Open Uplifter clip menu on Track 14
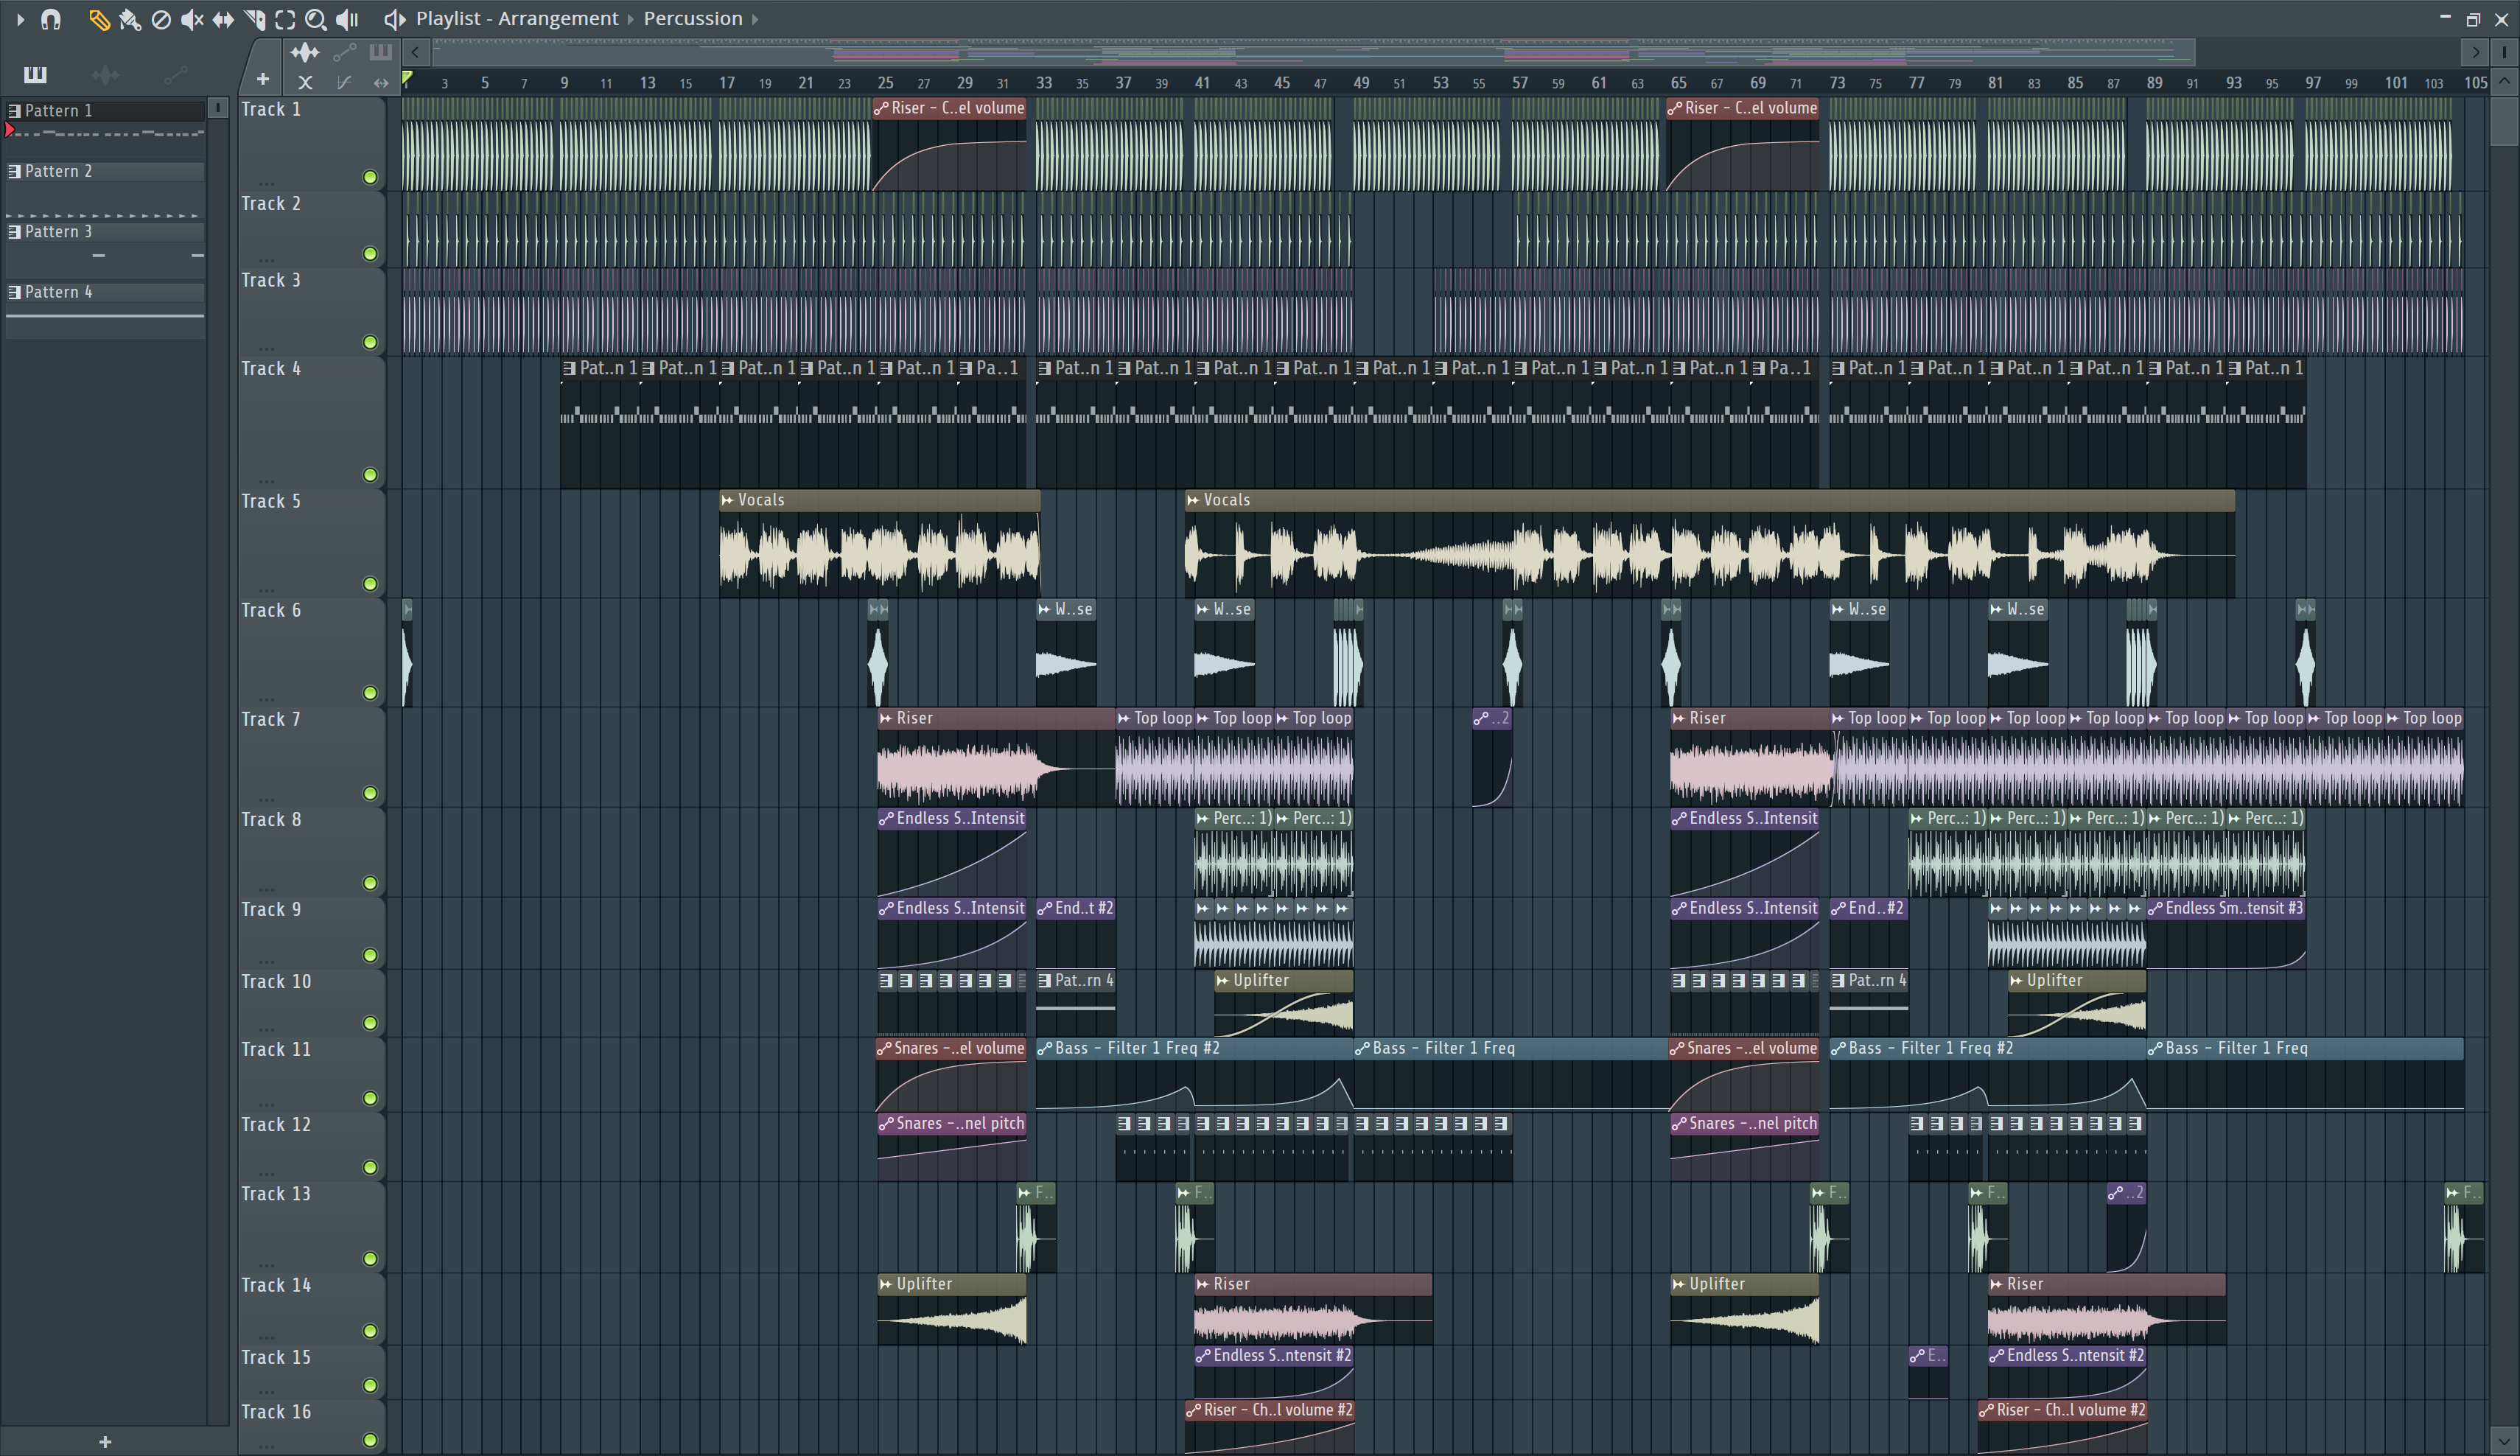The image size is (2520, 1456). (885, 1284)
